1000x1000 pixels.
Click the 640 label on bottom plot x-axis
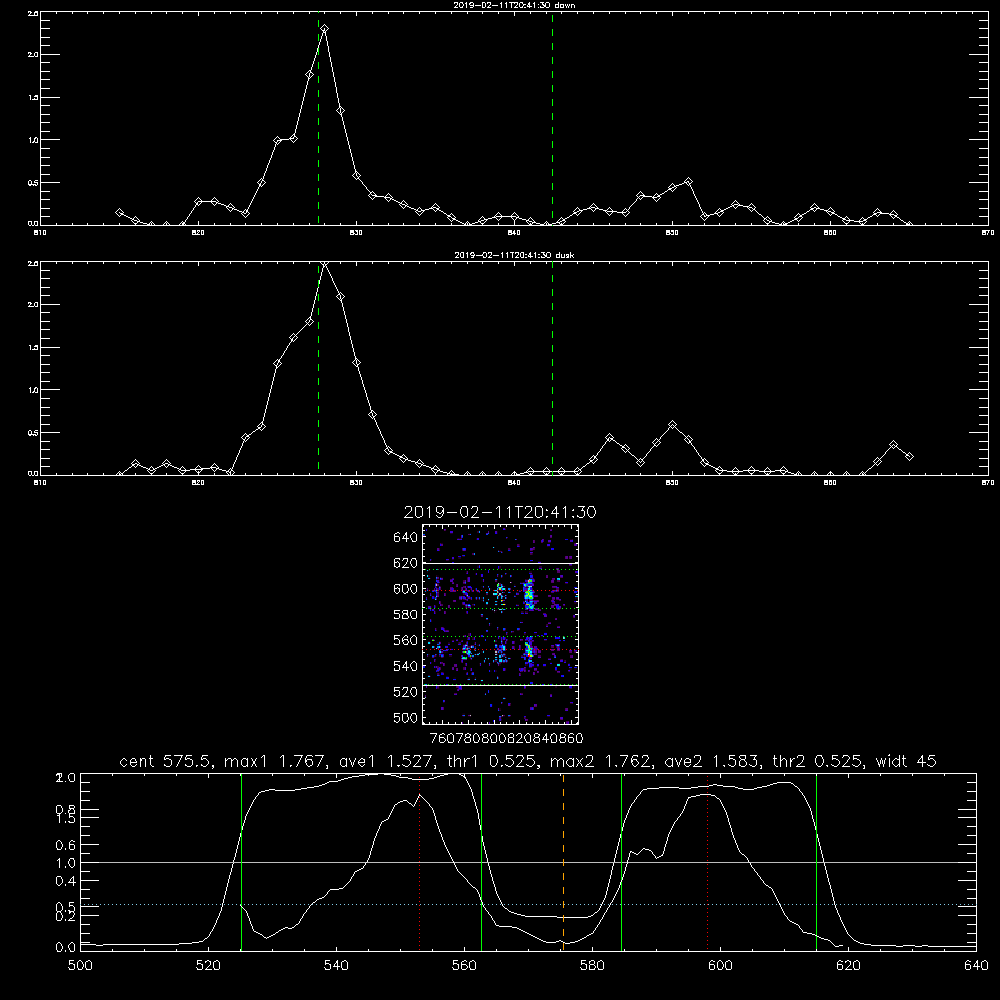[976, 966]
